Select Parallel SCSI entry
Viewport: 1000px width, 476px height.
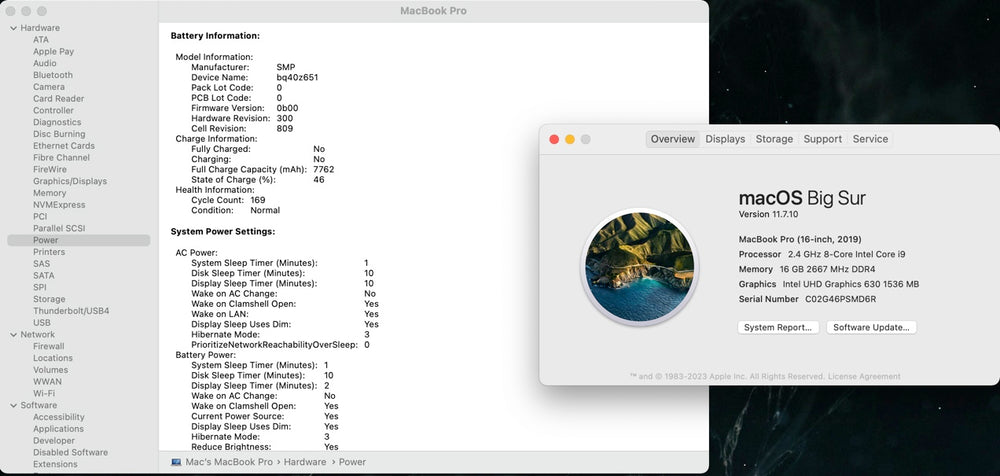(59, 228)
